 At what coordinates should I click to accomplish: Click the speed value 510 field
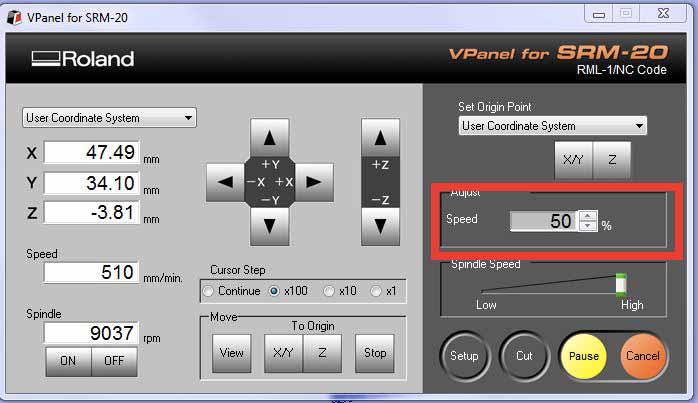[92, 272]
